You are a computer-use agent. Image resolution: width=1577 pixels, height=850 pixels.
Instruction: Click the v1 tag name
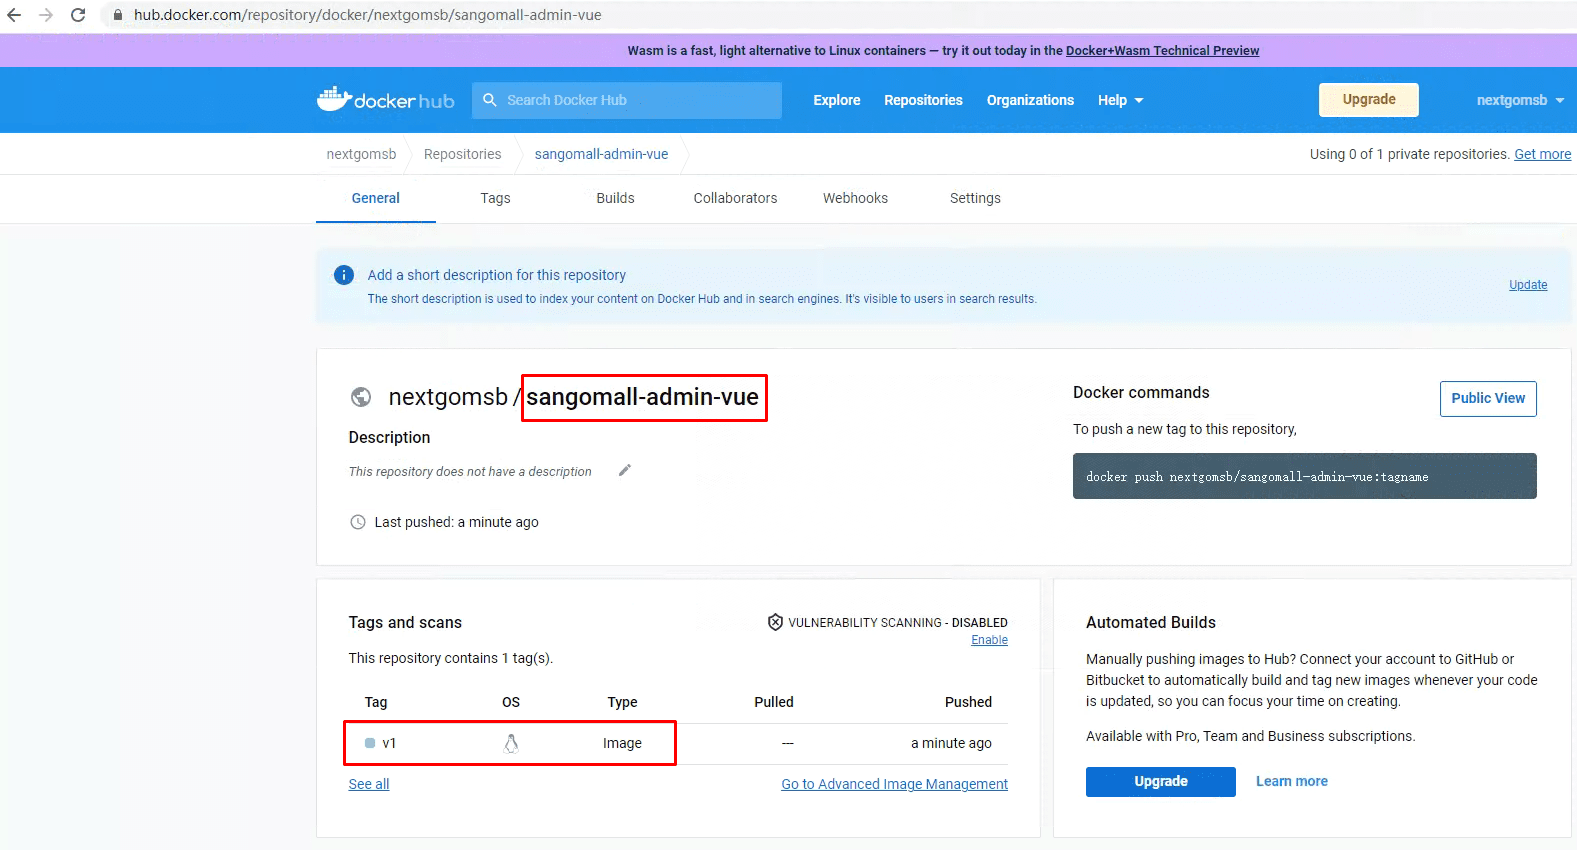tap(389, 743)
